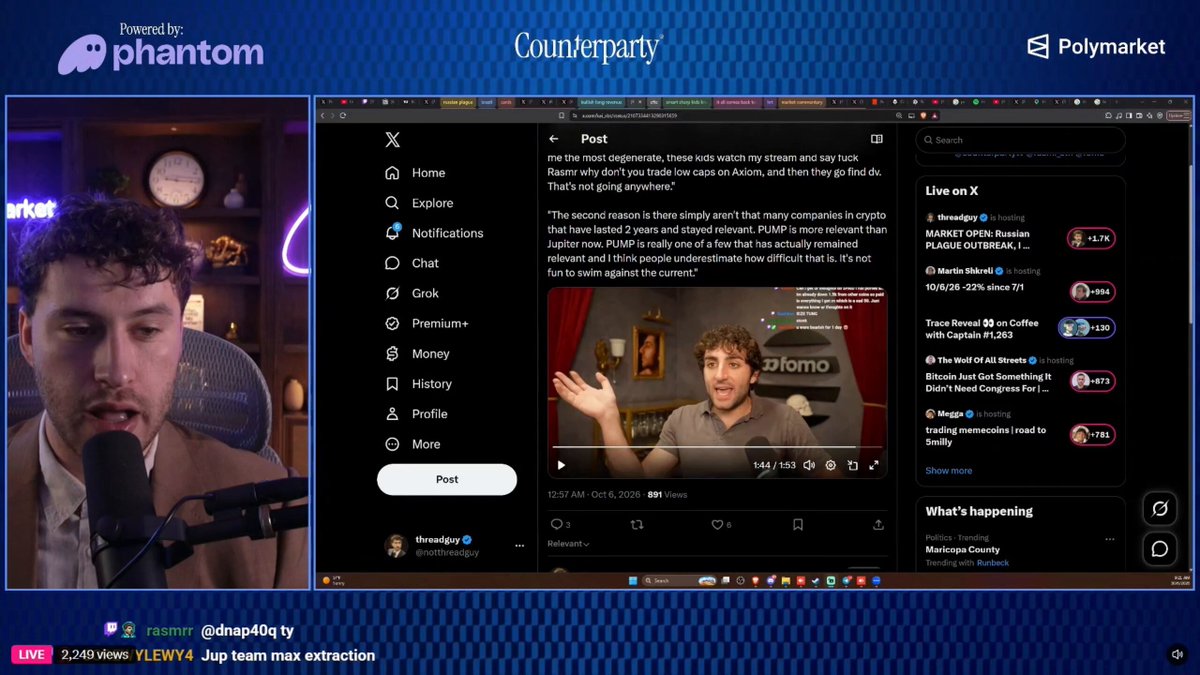The image size is (1200, 675).
Task: Expand the video to fullscreen
Action: pos(874,465)
